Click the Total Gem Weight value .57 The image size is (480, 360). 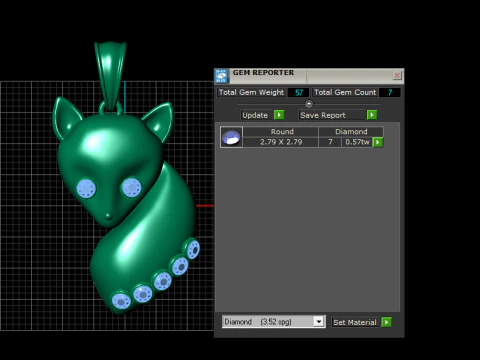(298, 93)
